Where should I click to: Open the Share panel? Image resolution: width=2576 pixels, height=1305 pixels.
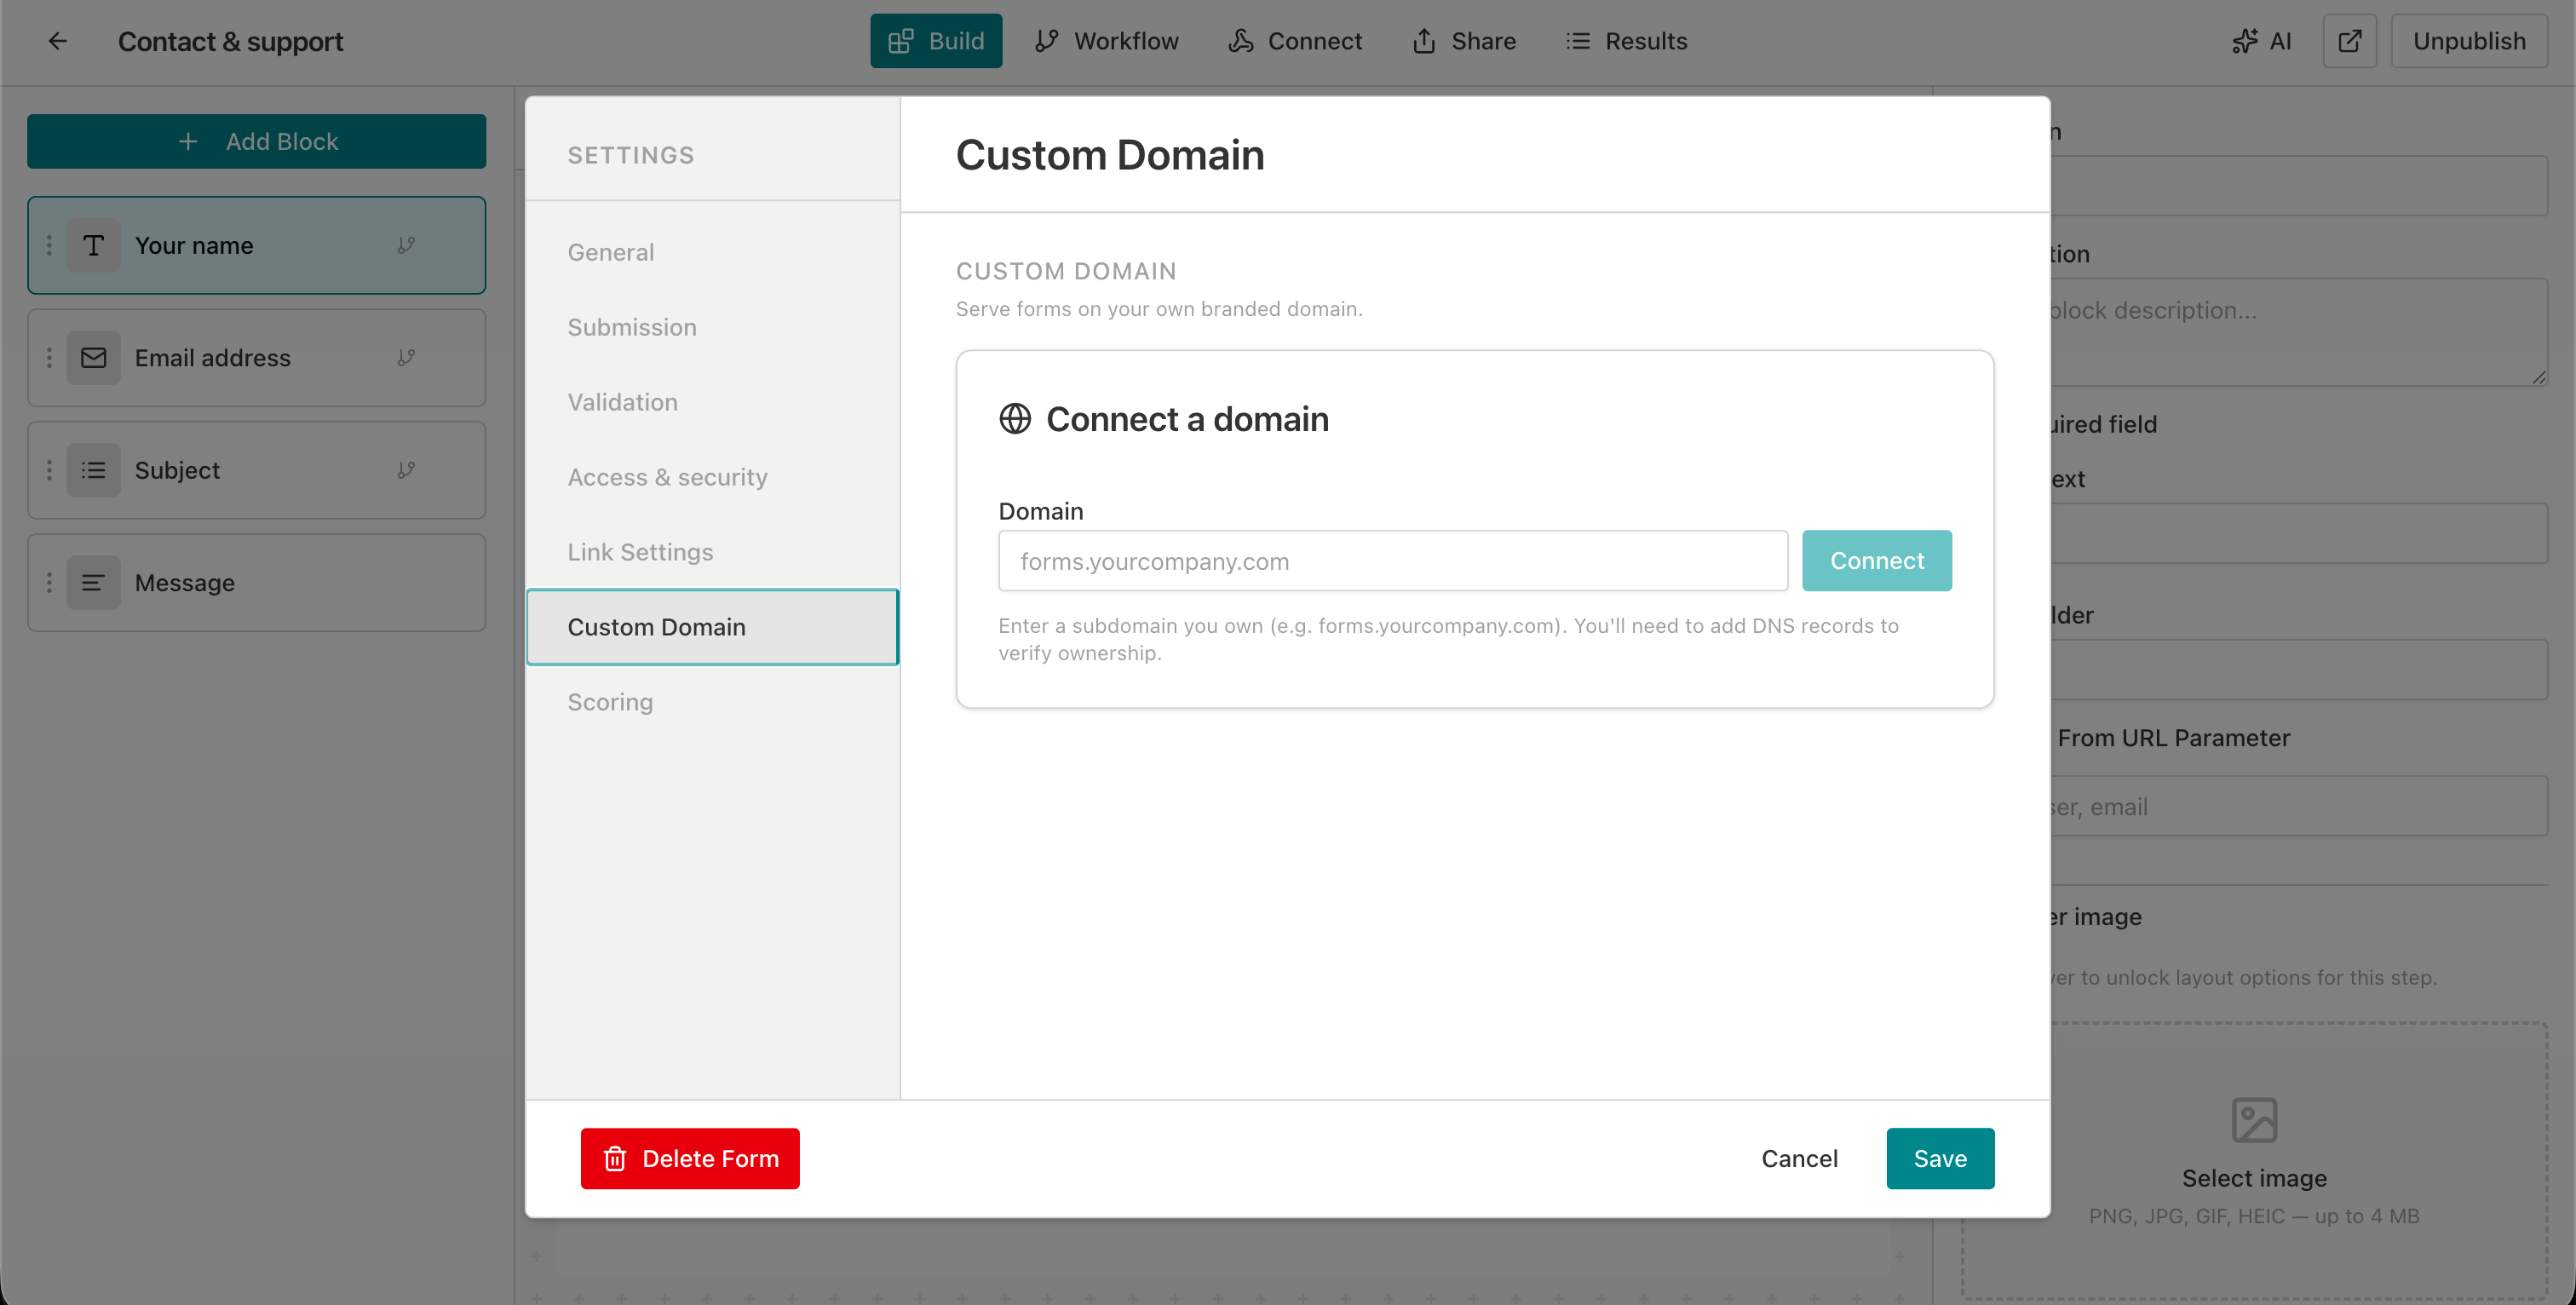[1463, 41]
